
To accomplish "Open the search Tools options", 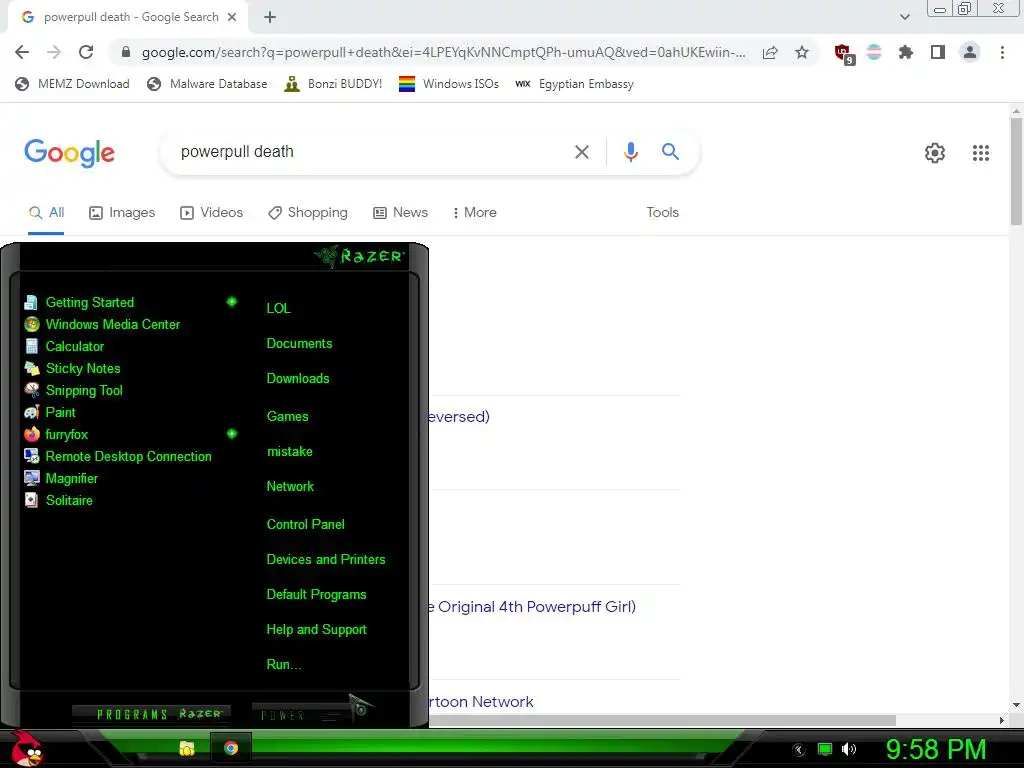I will pyautogui.click(x=662, y=212).
